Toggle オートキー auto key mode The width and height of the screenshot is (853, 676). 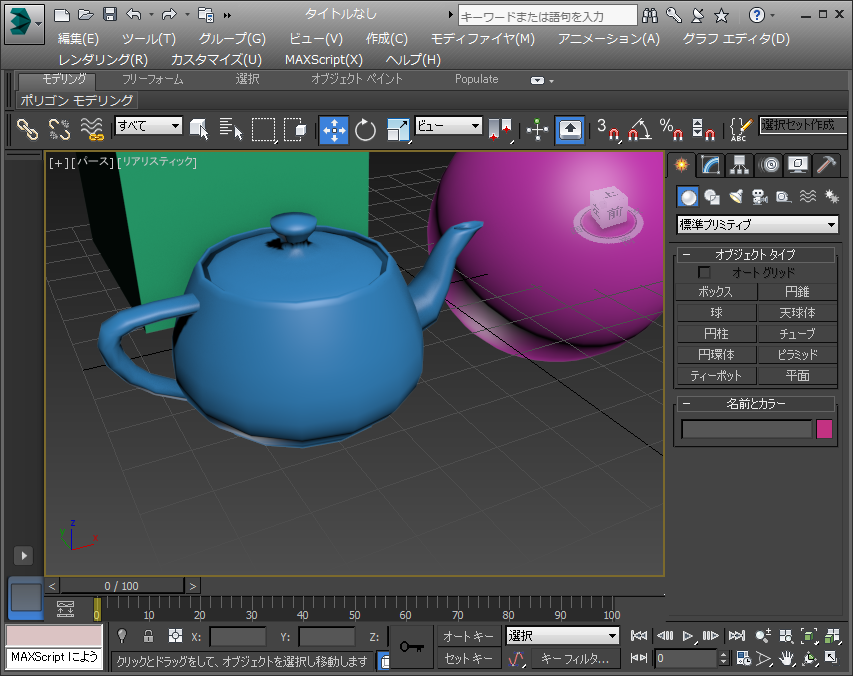468,636
